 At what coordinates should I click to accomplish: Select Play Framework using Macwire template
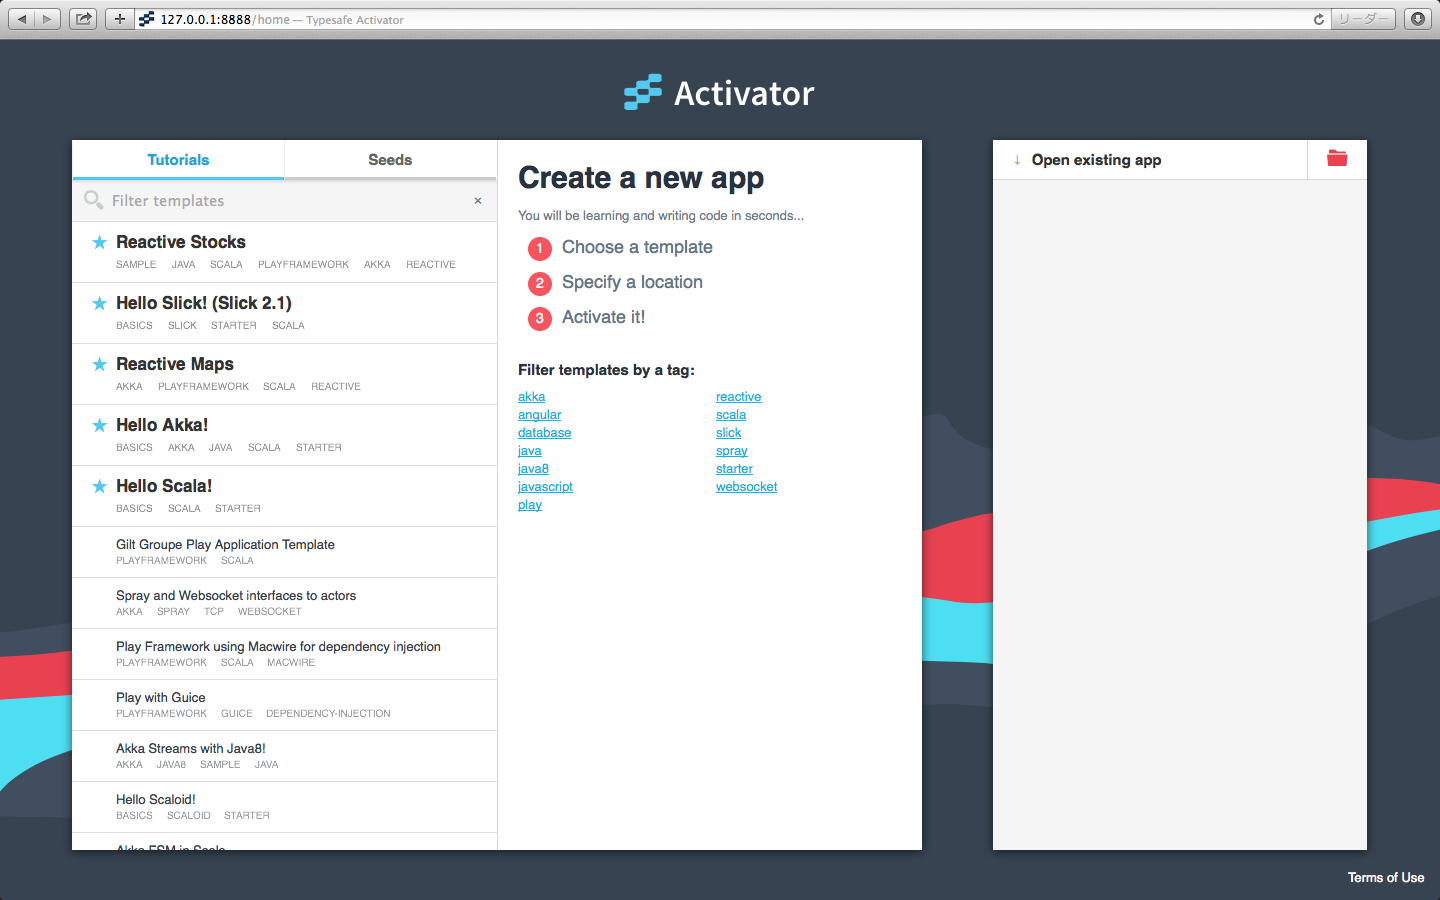pyautogui.click(x=284, y=654)
